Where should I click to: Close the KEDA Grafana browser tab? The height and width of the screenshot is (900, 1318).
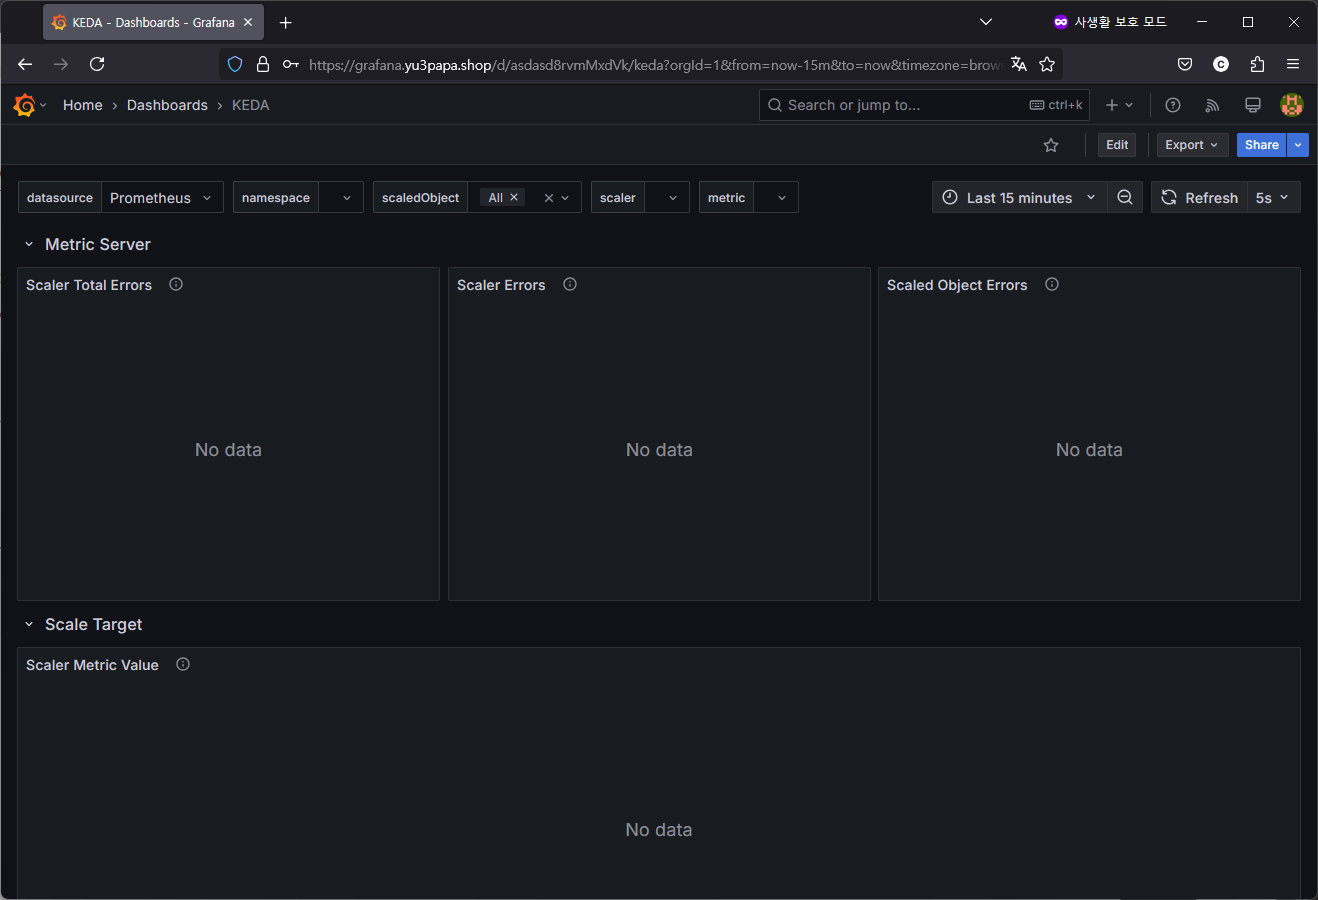point(248,22)
